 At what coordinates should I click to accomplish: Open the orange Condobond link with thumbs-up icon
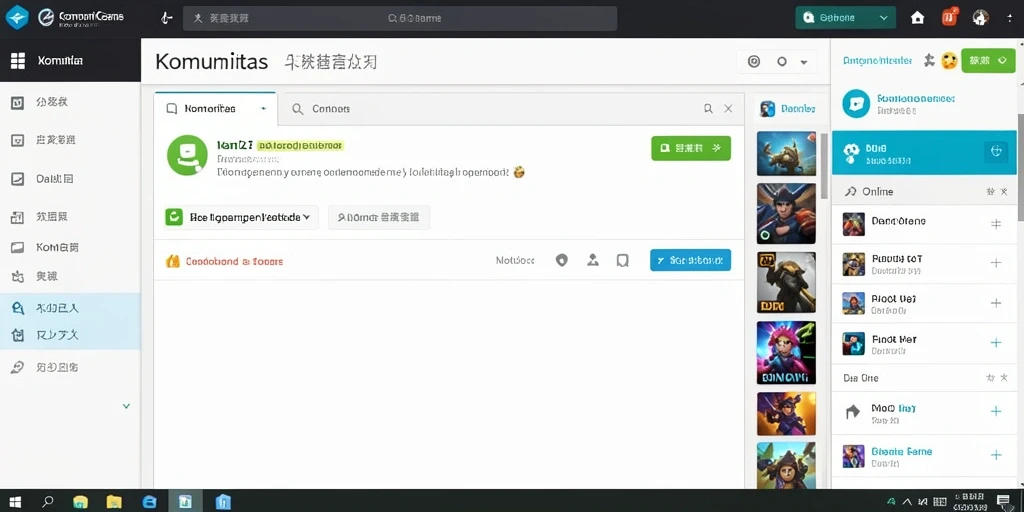pos(225,261)
